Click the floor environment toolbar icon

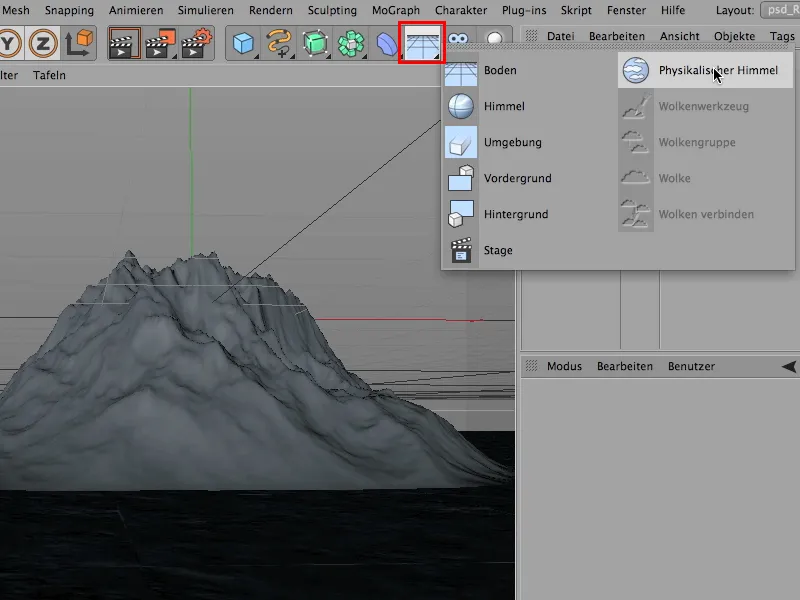coord(422,43)
